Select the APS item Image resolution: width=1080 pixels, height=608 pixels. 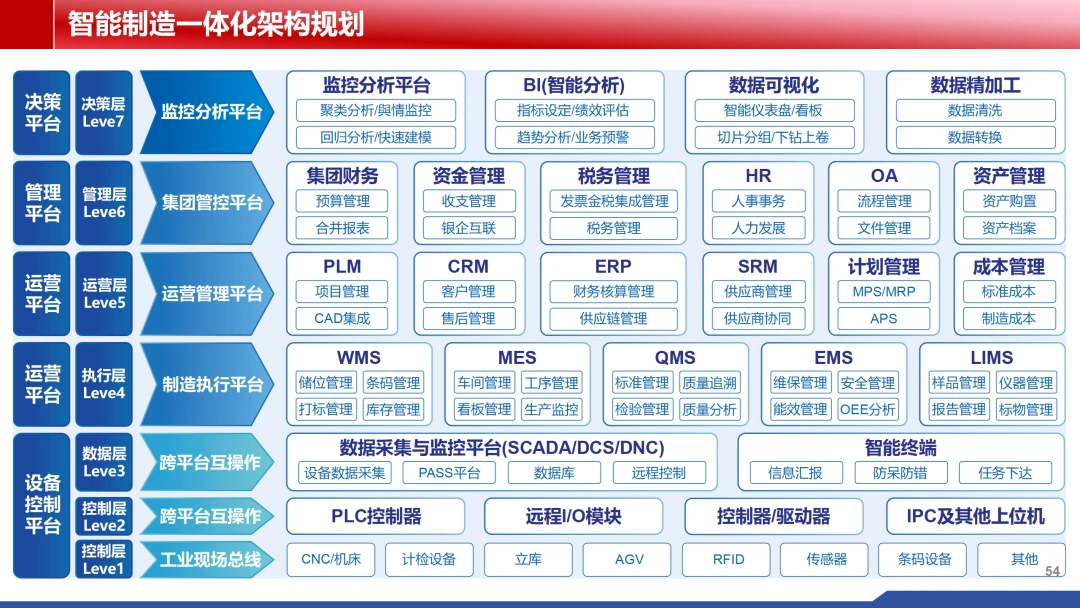point(884,318)
